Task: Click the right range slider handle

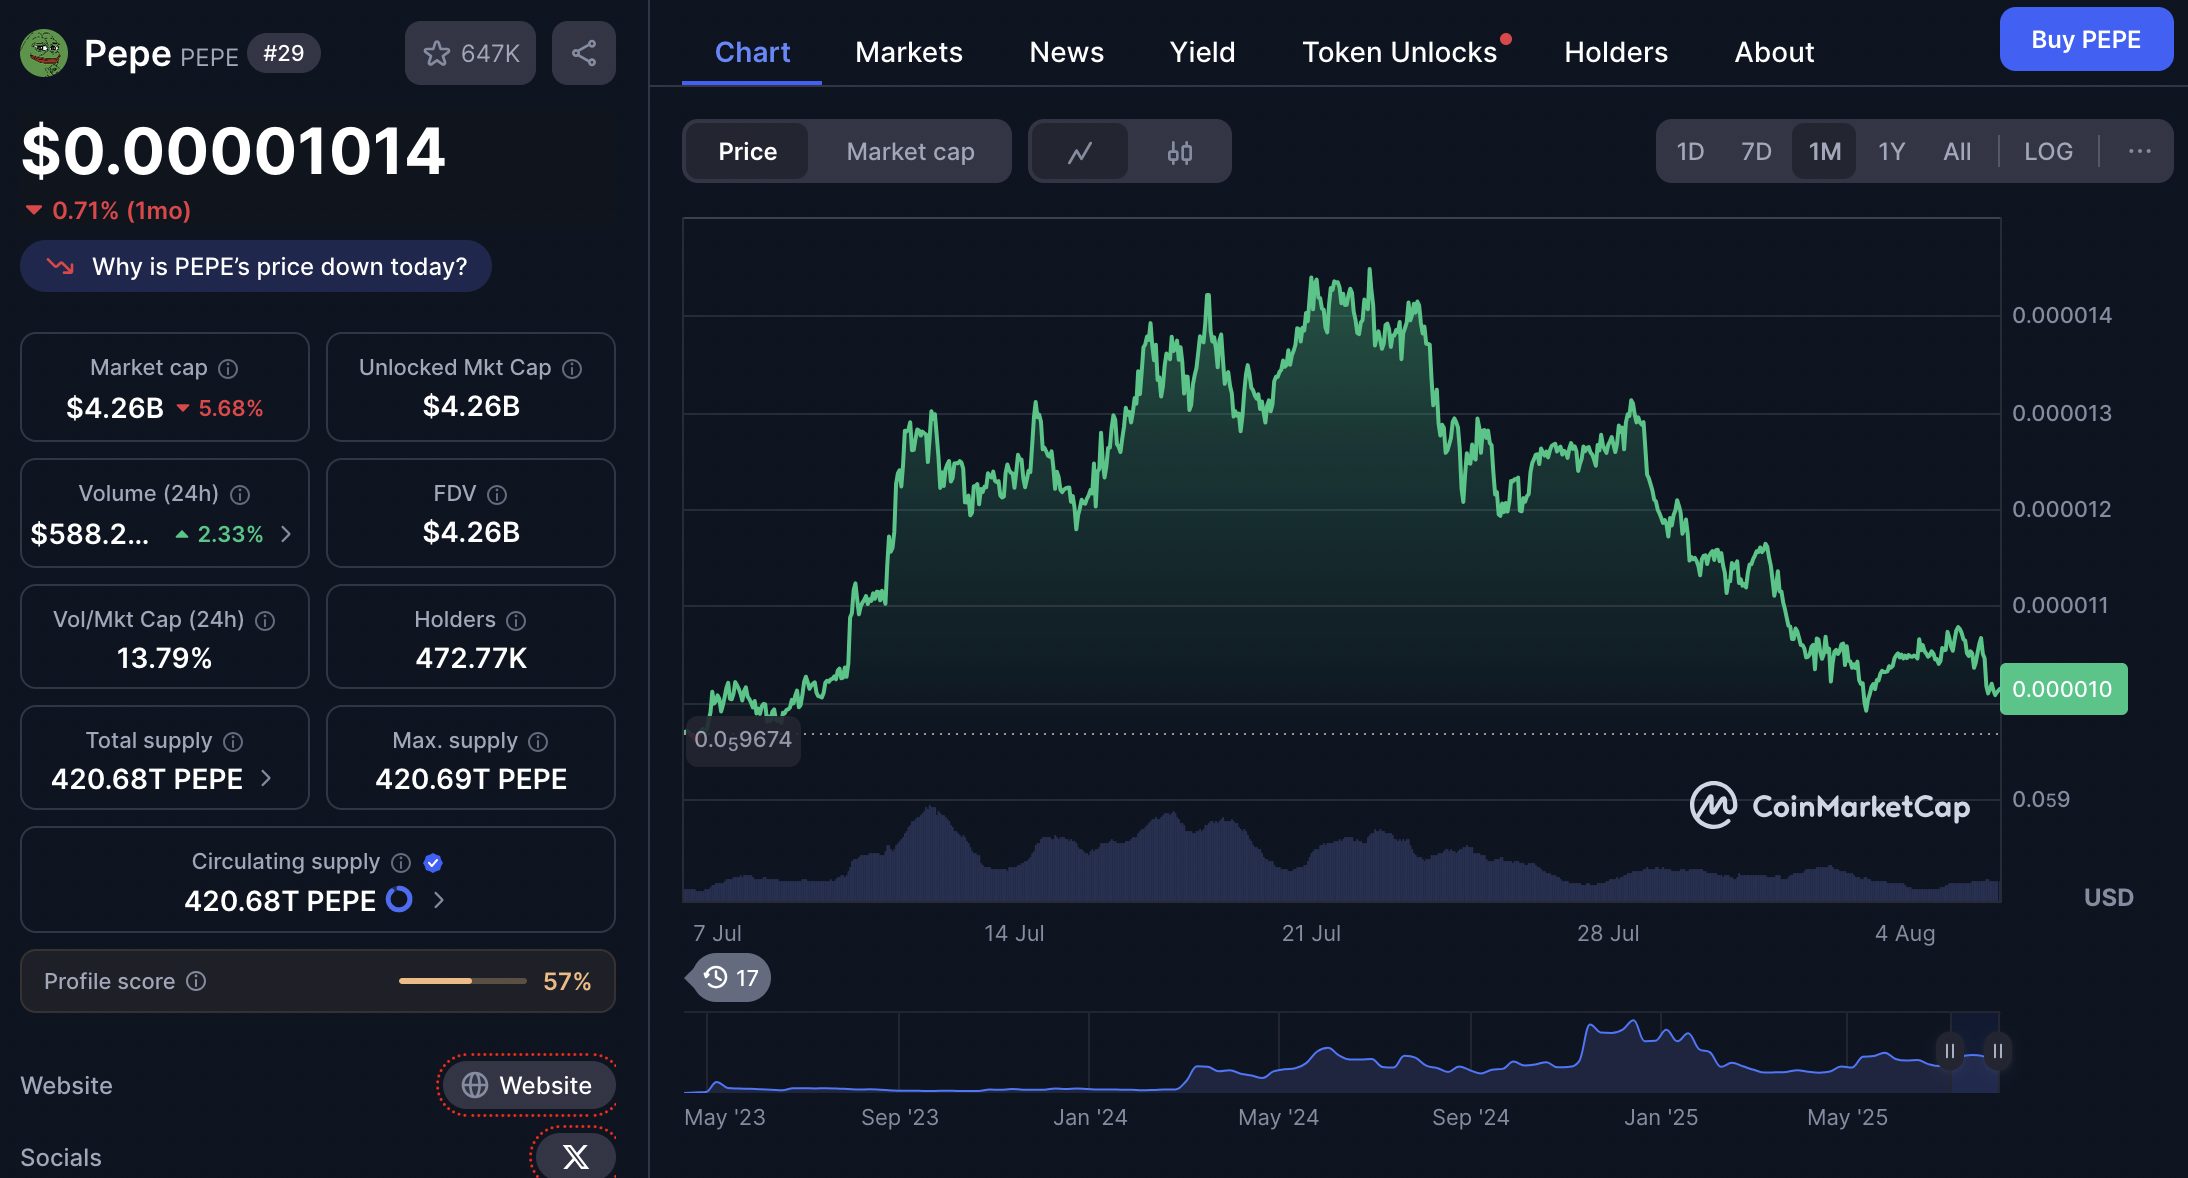Action: 1997,1051
